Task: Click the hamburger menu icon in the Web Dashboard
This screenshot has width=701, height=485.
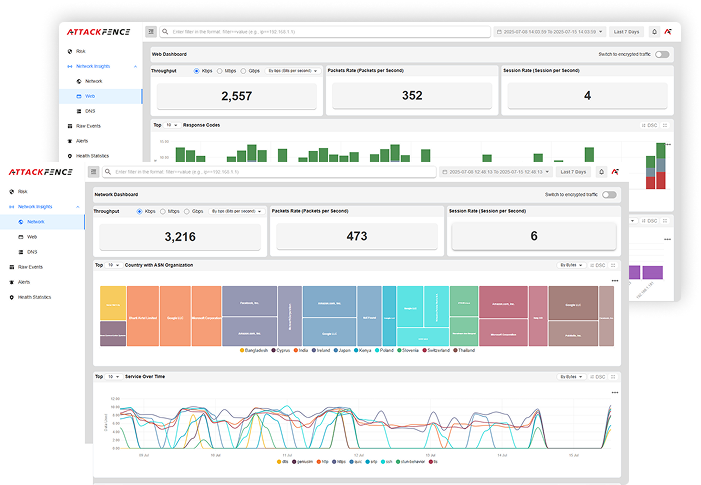Action: [151, 32]
